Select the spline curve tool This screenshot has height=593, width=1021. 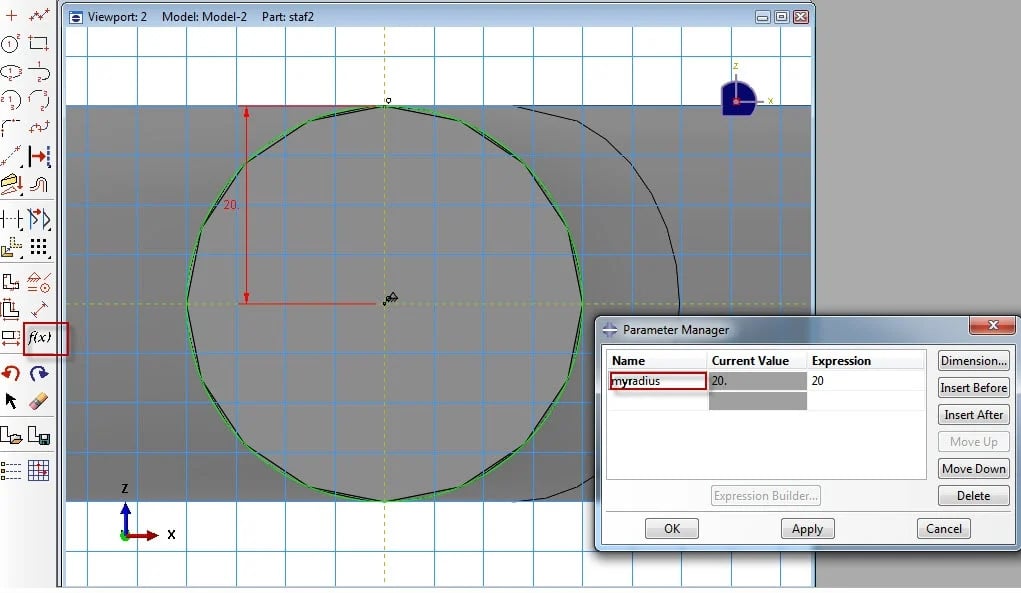40,127
